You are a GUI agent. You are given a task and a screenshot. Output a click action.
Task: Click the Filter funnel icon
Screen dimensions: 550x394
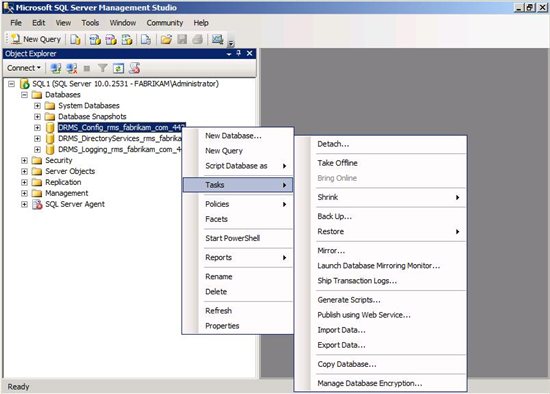(x=102, y=68)
